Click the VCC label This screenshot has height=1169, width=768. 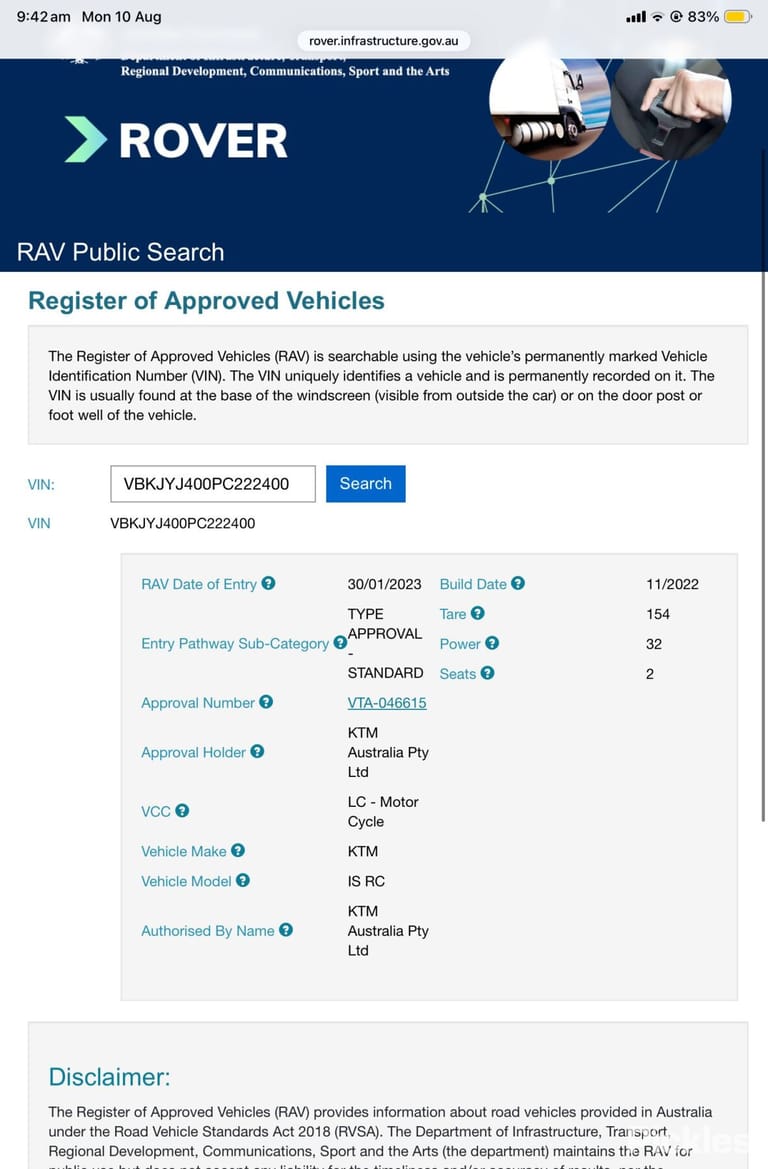coord(156,811)
